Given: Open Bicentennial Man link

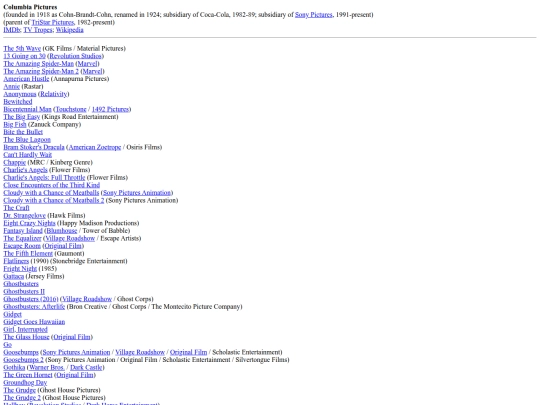Looking at the screenshot, I should point(27,109).
